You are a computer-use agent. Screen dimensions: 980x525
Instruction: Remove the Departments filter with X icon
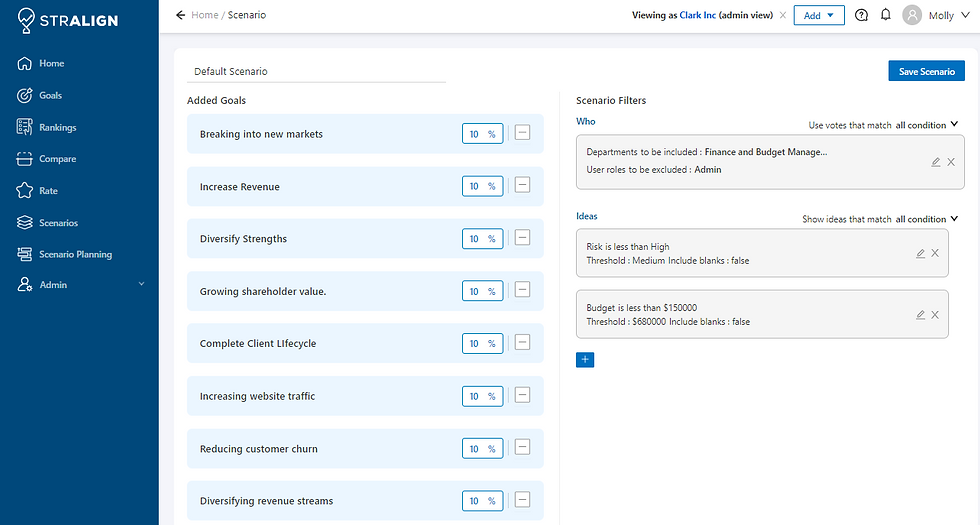tap(951, 162)
